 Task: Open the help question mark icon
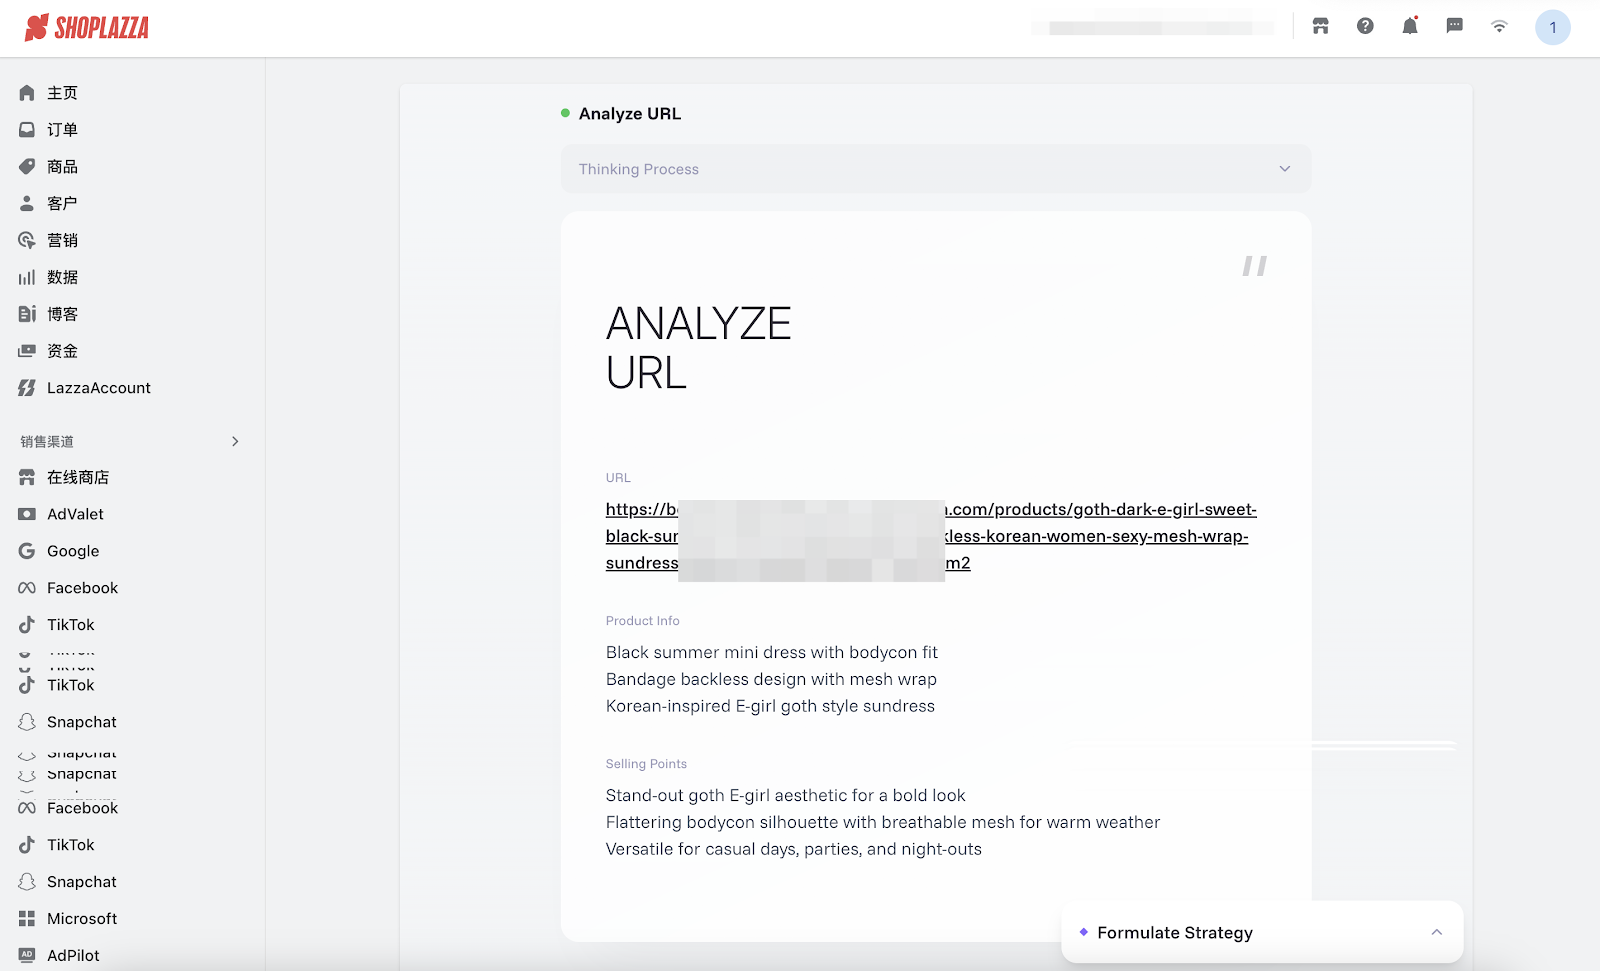1365,26
